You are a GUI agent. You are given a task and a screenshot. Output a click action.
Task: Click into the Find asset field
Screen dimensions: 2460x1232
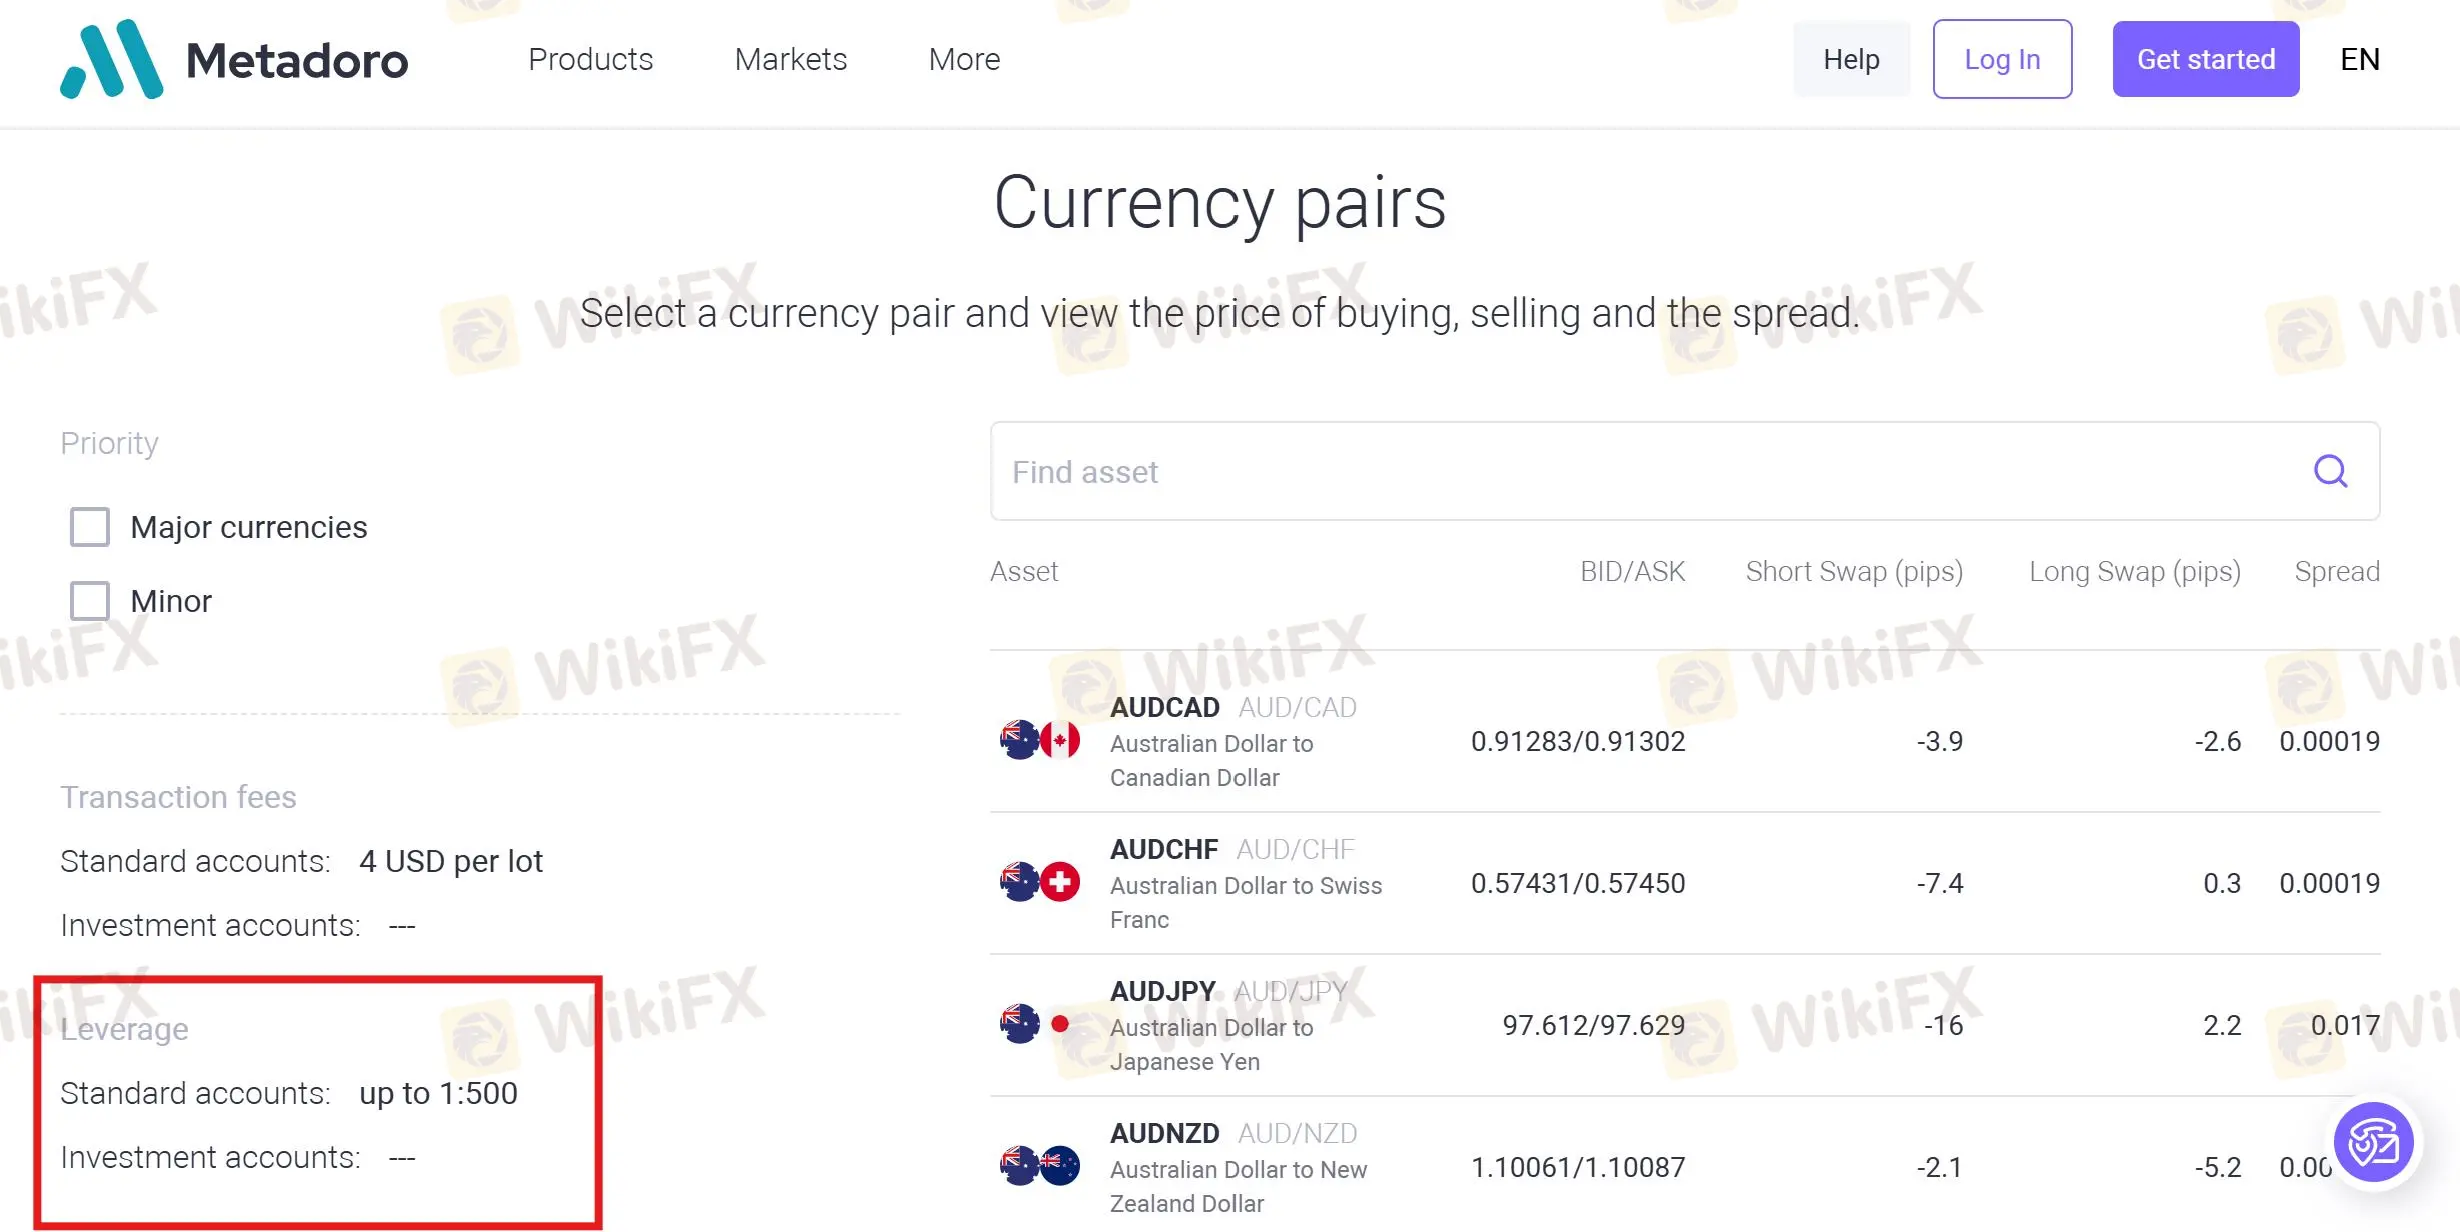click(x=1684, y=471)
